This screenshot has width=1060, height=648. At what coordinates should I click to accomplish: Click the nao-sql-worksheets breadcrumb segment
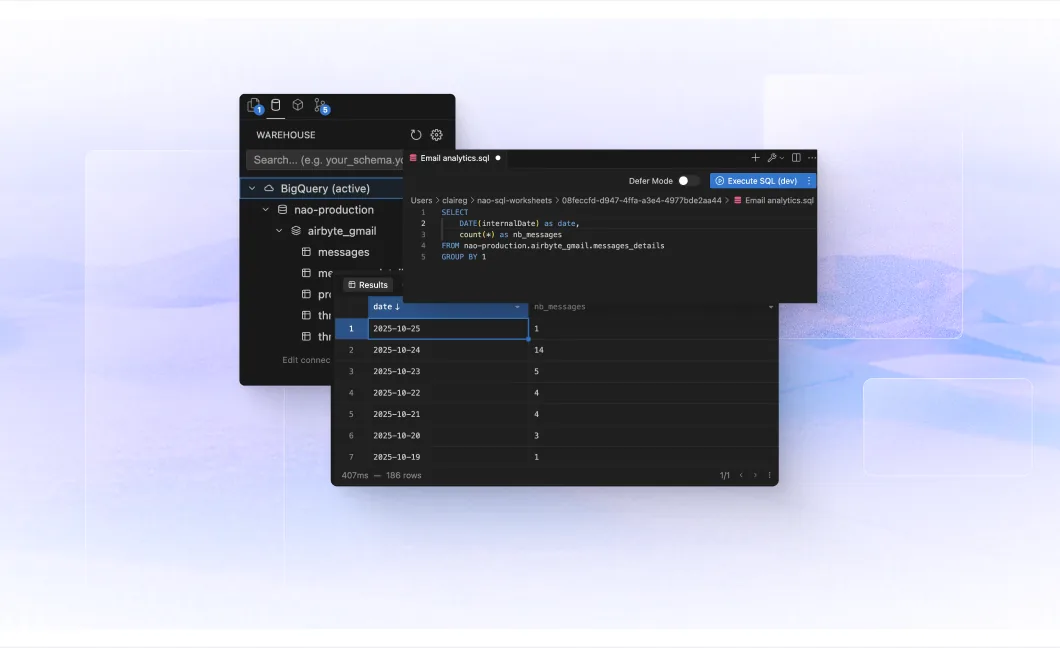(514, 201)
